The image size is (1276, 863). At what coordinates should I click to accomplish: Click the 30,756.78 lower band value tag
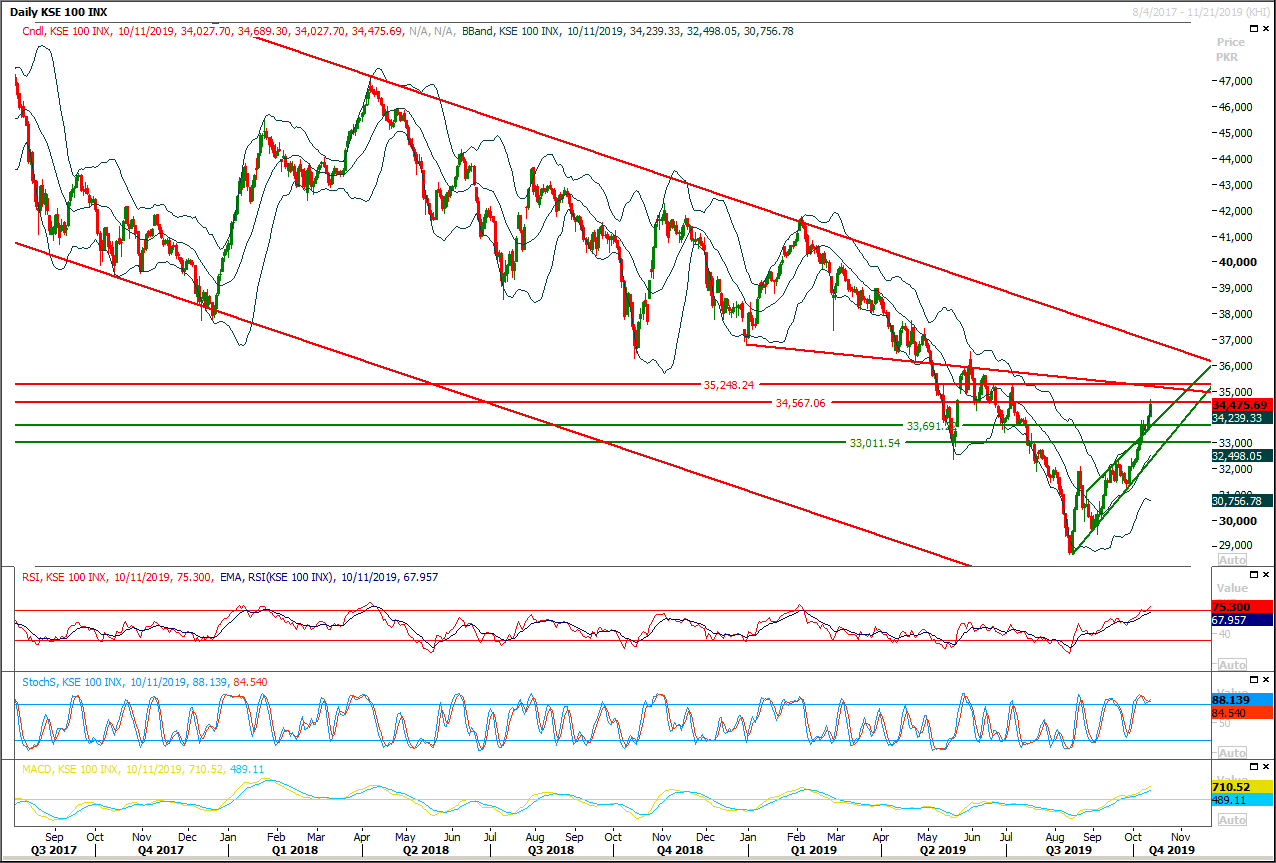click(x=1241, y=501)
